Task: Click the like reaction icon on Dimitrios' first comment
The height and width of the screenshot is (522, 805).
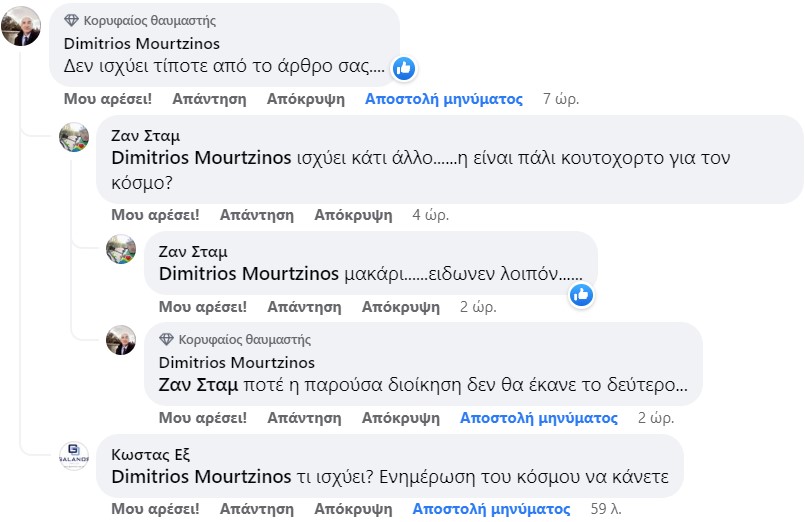Action: [404, 68]
